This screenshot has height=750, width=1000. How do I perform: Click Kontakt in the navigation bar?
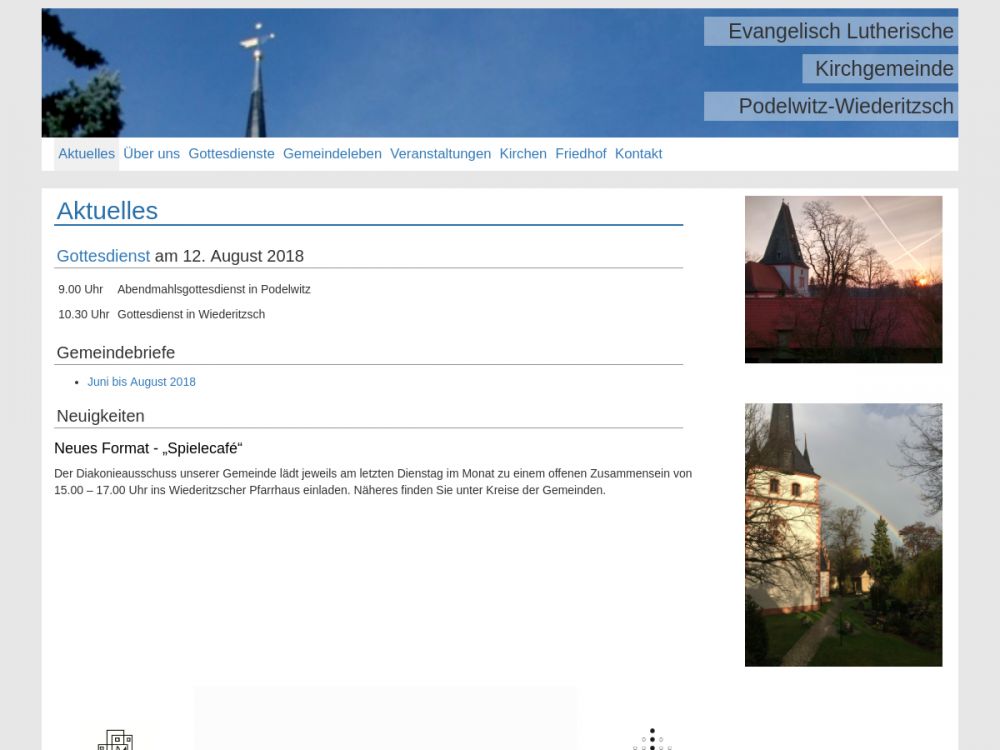pos(638,154)
